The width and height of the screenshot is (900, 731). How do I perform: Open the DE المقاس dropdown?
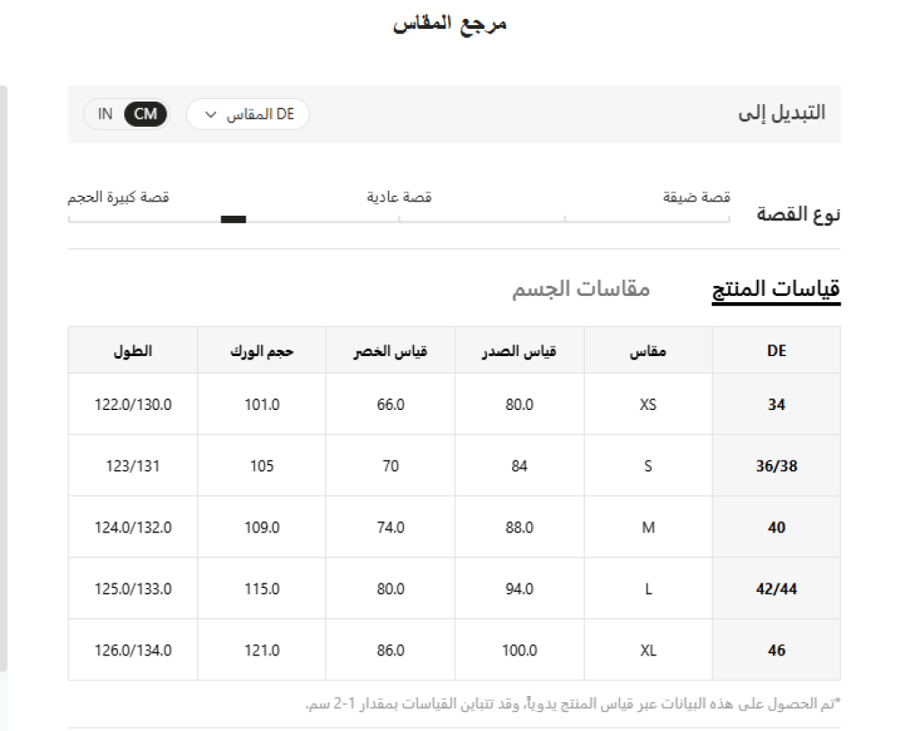tap(248, 114)
